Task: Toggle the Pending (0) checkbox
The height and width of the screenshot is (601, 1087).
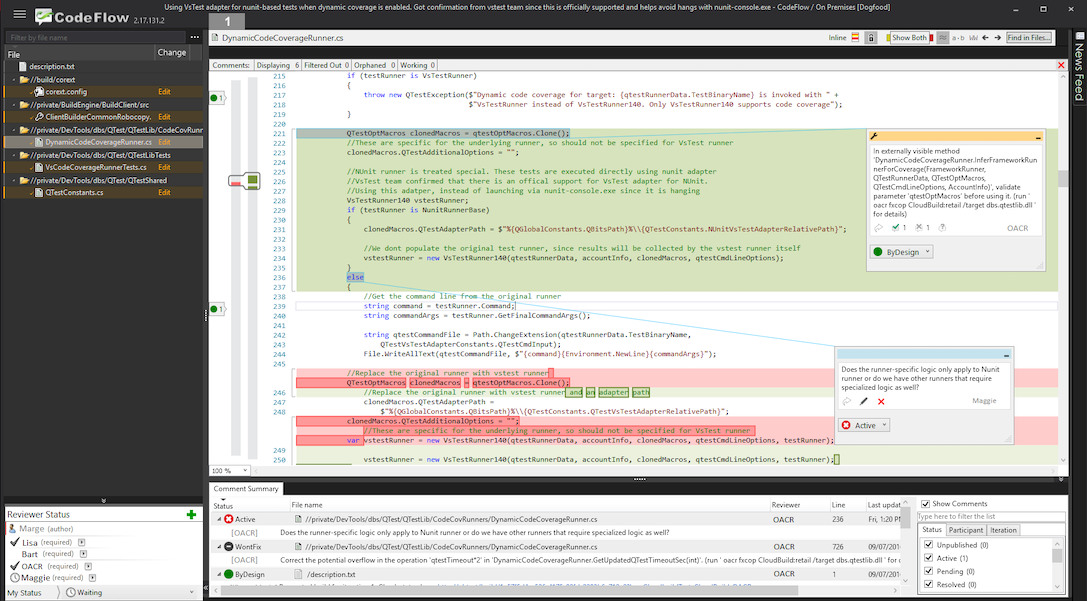Action: coord(929,571)
